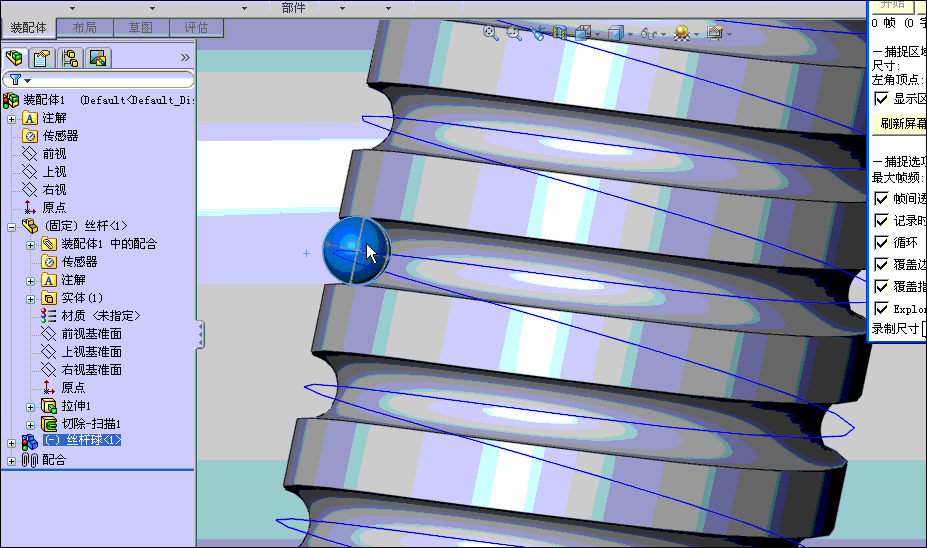The width and height of the screenshot is (927, 548).
Task: Open the View Settings dropdown arrow
Action: [730, 35]
